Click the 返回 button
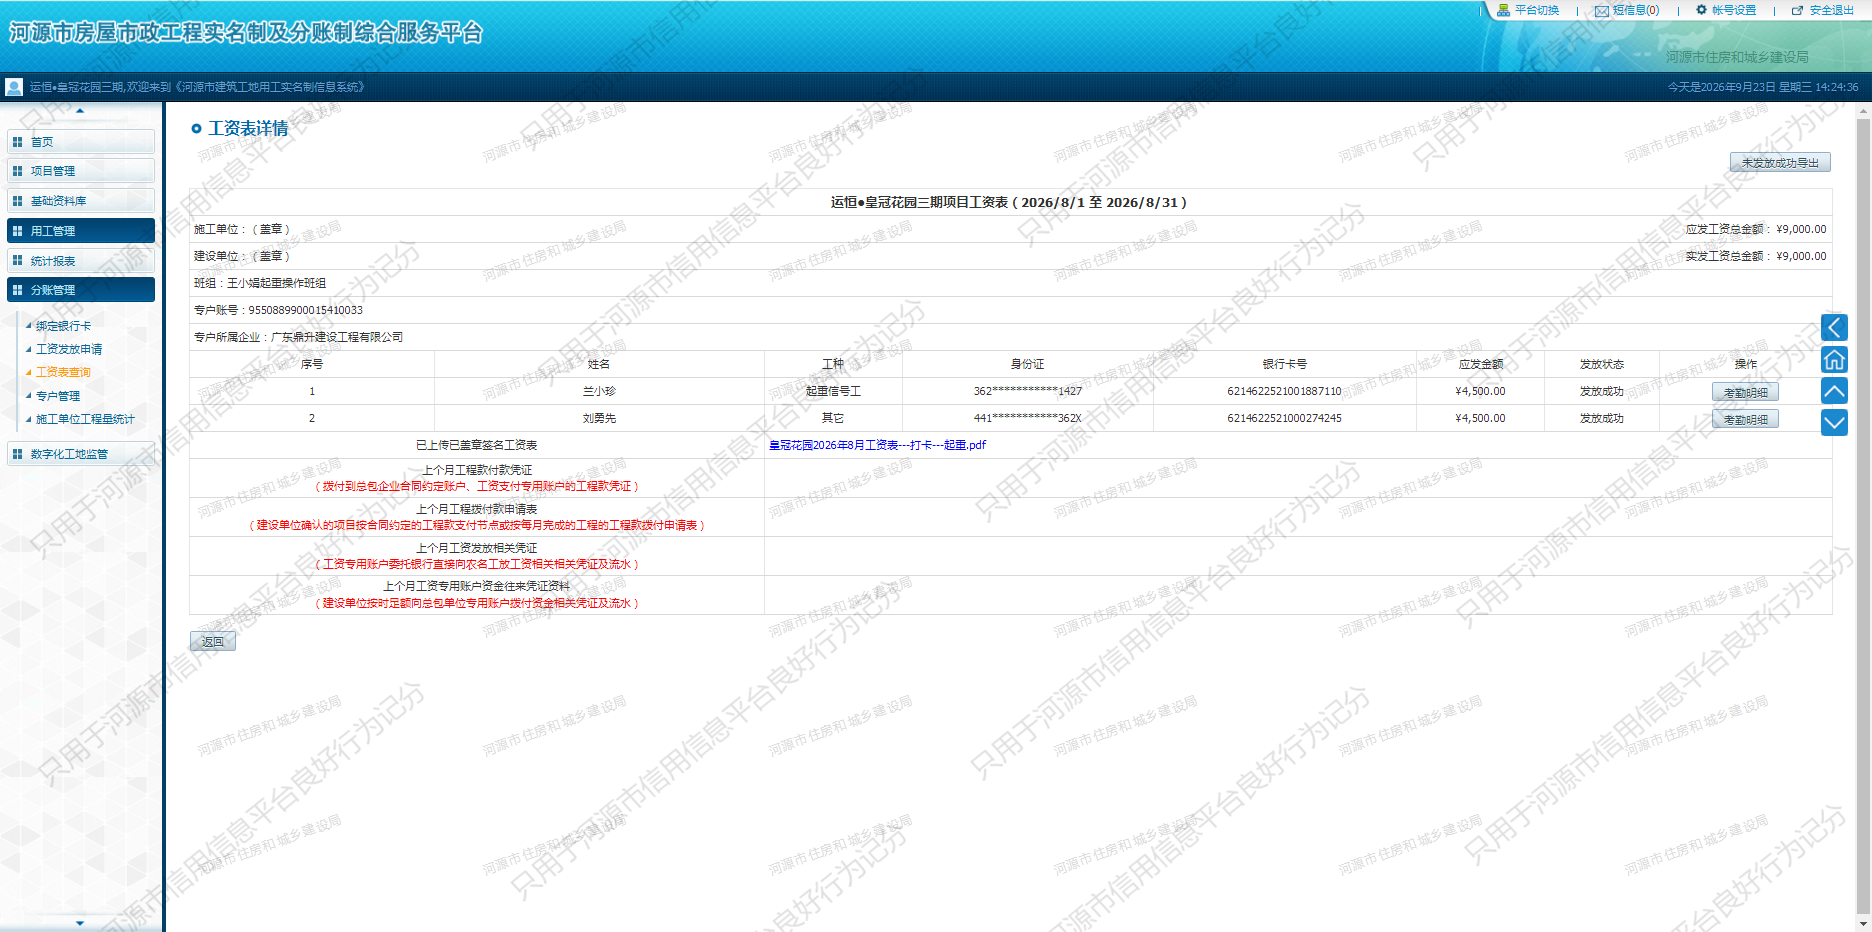The image size is (1872, 932). click(213, 642)
